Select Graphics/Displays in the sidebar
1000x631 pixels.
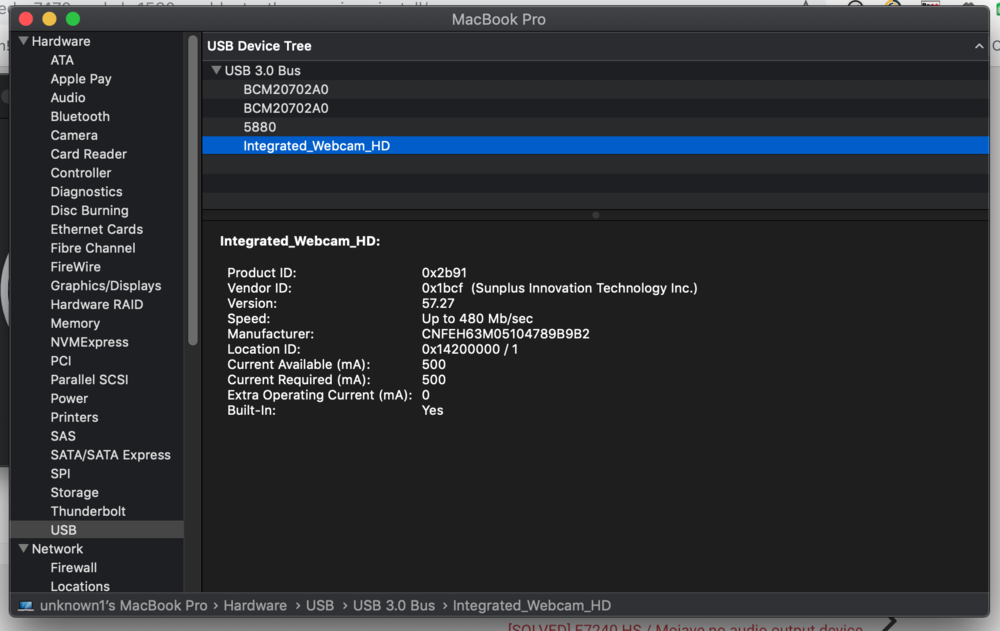coord(105,286)
